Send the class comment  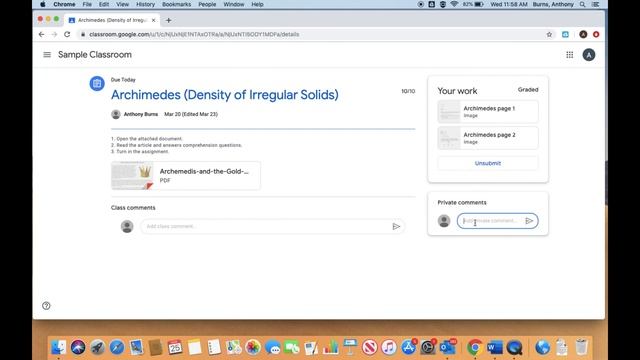pos(396,227)
